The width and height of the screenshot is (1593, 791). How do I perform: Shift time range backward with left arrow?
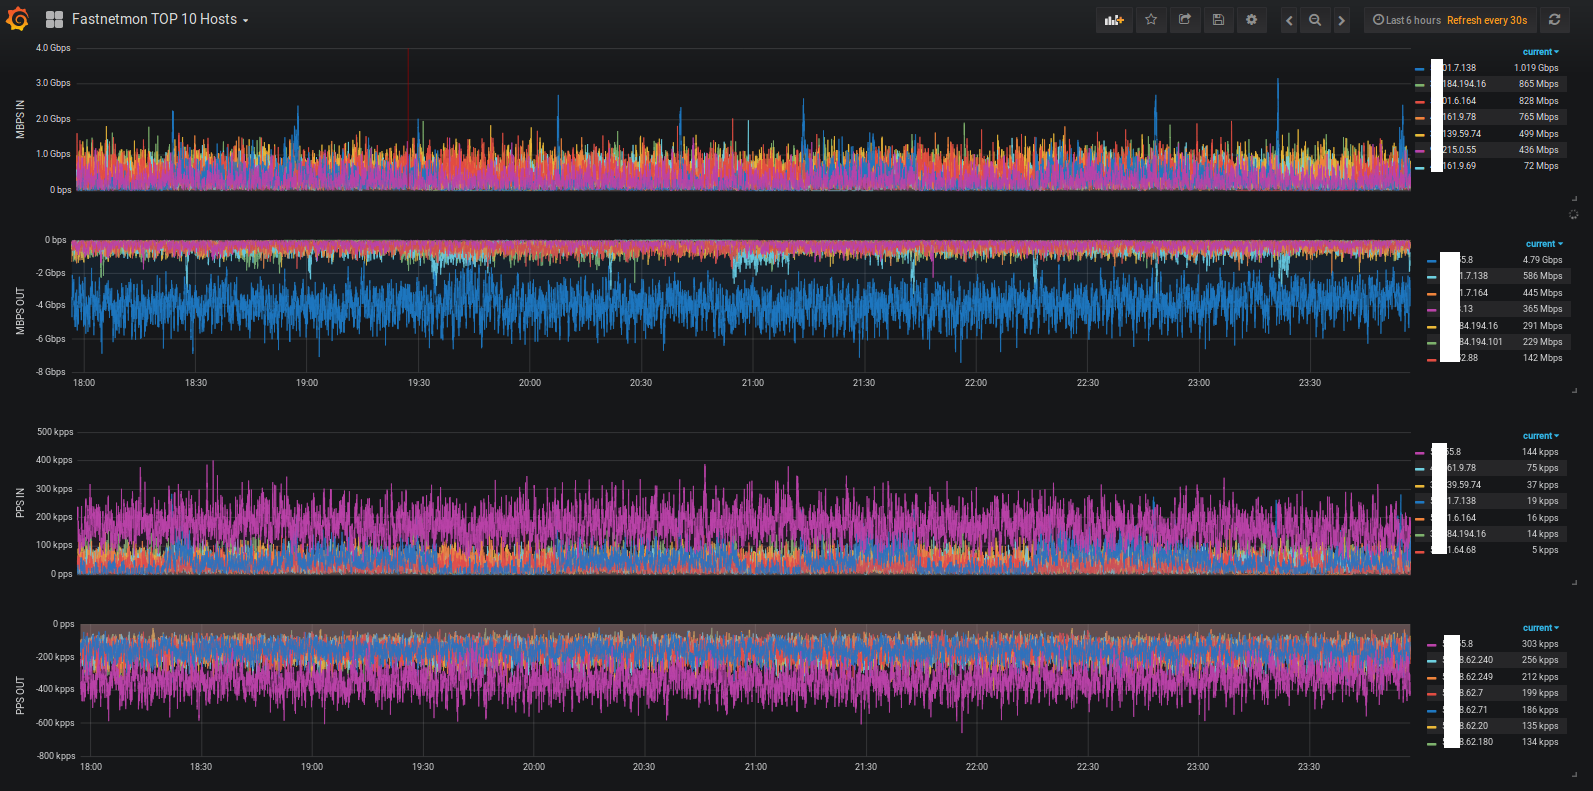tap(1289, 20)
